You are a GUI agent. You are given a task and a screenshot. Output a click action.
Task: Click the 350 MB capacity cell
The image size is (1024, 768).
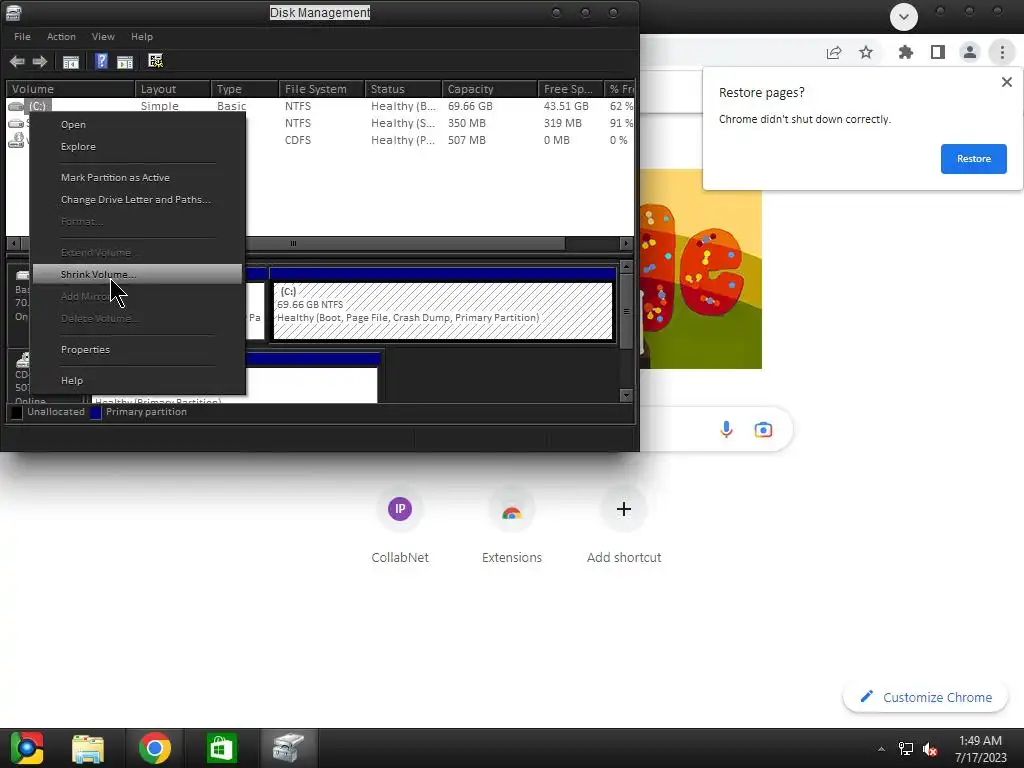pos(466,123)
